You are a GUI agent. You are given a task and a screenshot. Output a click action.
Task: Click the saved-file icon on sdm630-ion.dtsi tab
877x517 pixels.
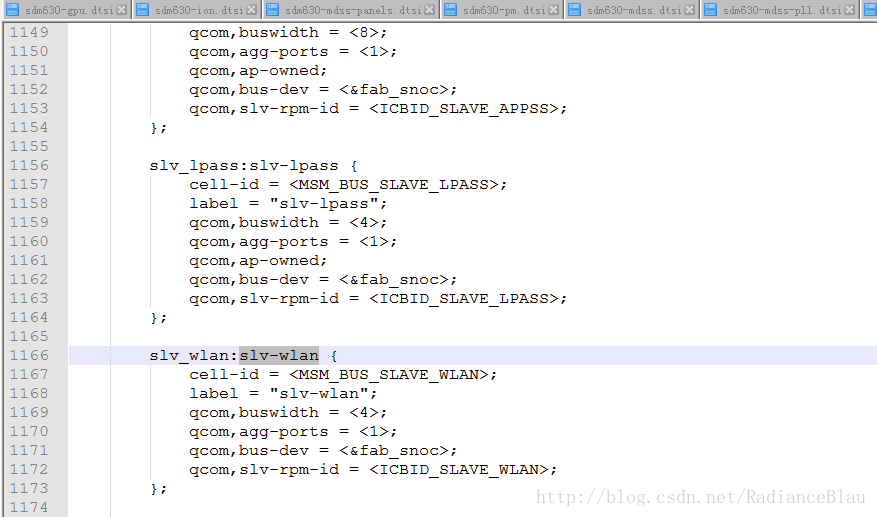[143, 10]
